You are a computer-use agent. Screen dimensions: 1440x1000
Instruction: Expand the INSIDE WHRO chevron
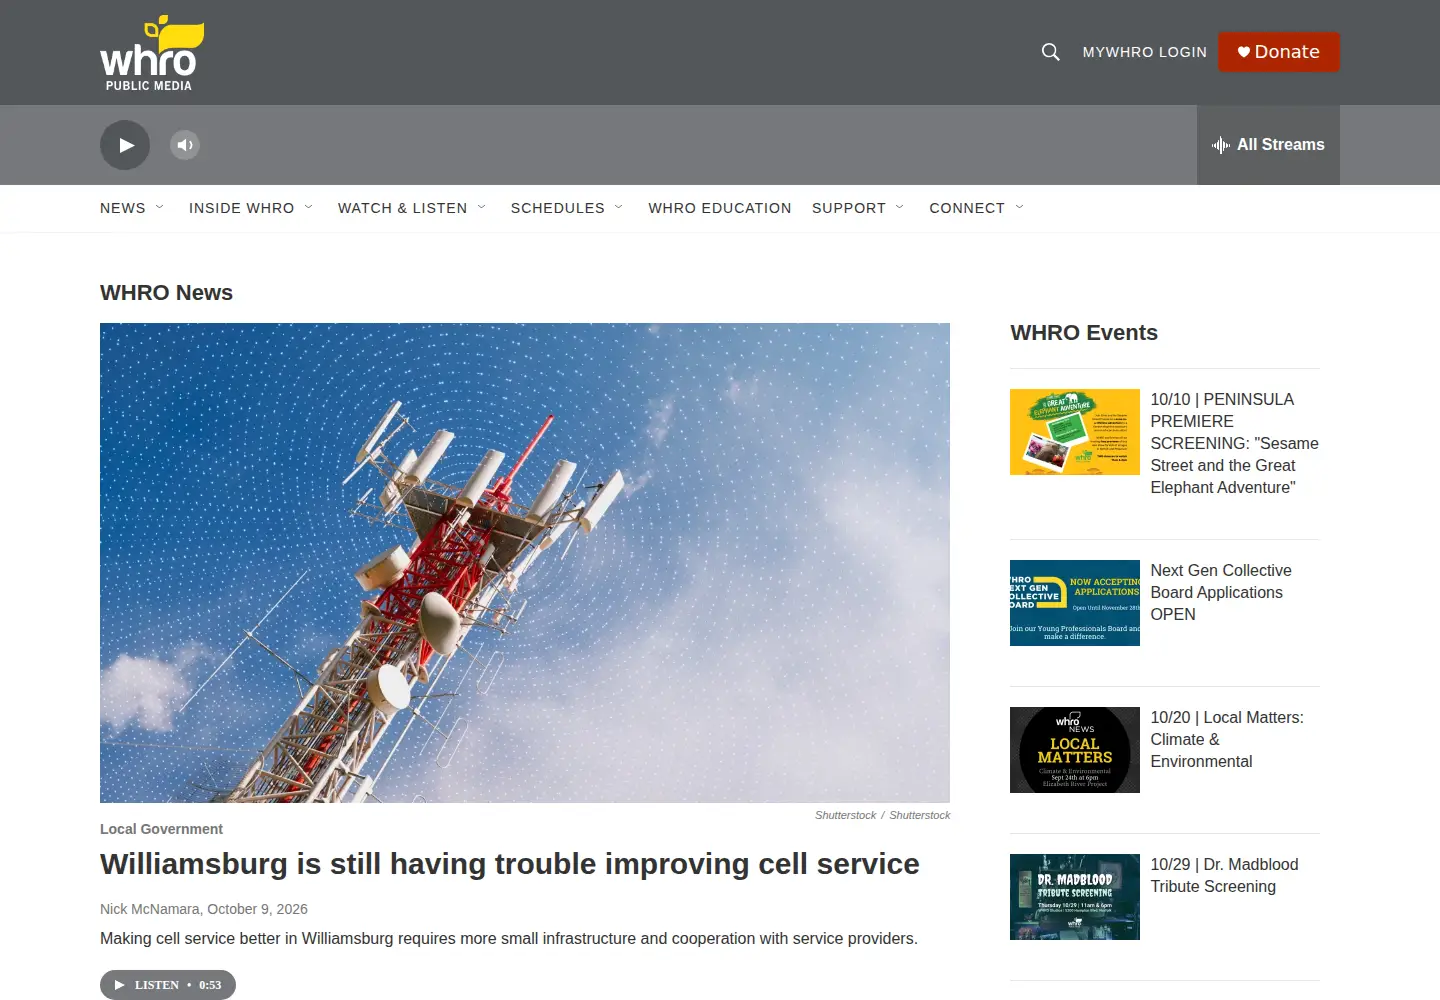(x=309, y=207)
